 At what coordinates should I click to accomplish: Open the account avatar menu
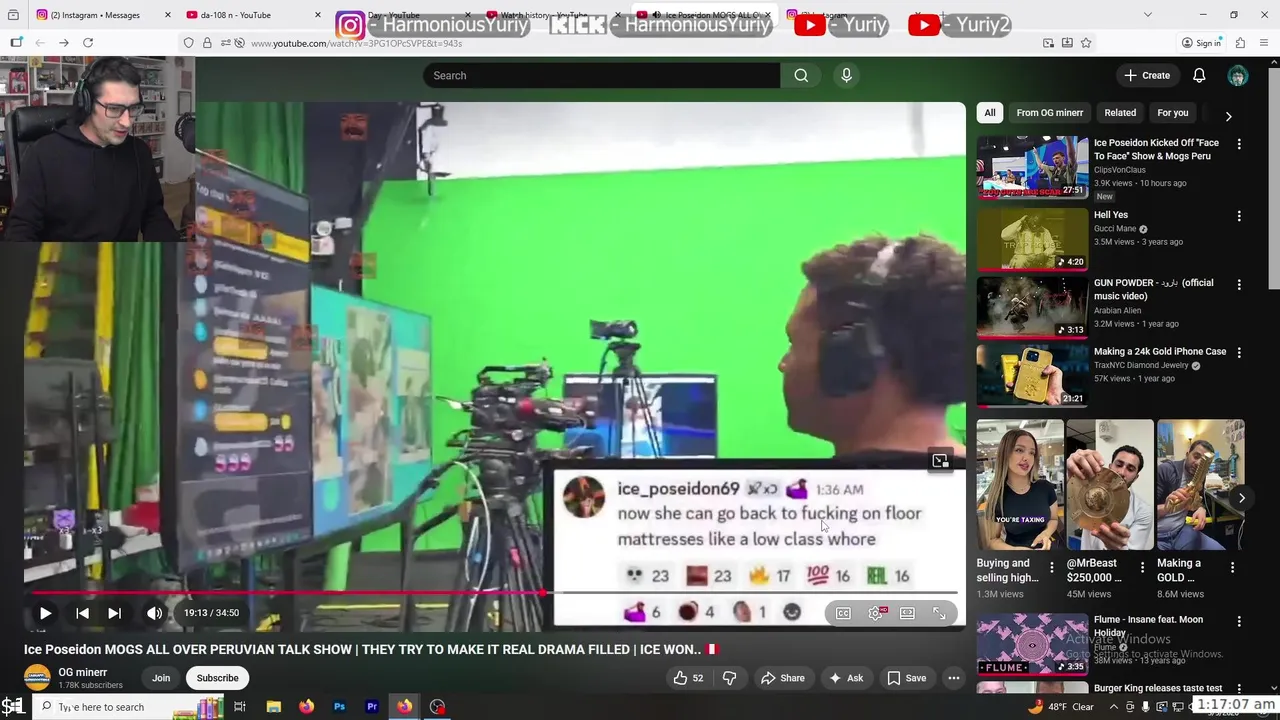click(x=1238, y=76)
